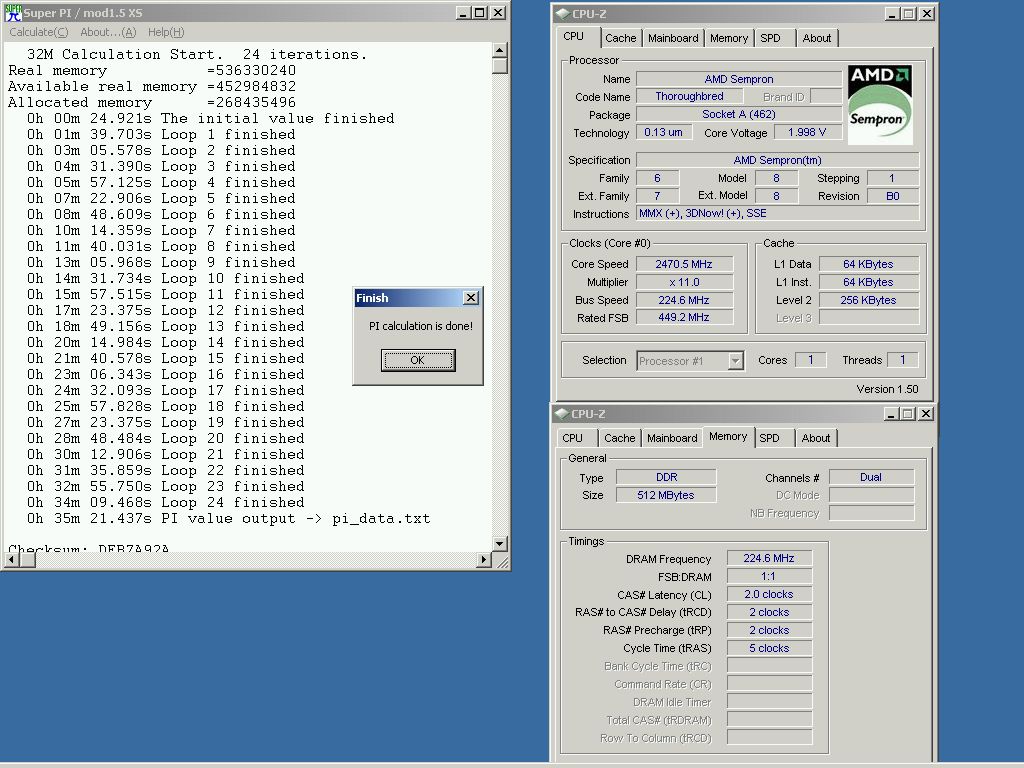Click the Code Name value 'Thoroughbred'

pyautogui.click(x=690, y=97)
